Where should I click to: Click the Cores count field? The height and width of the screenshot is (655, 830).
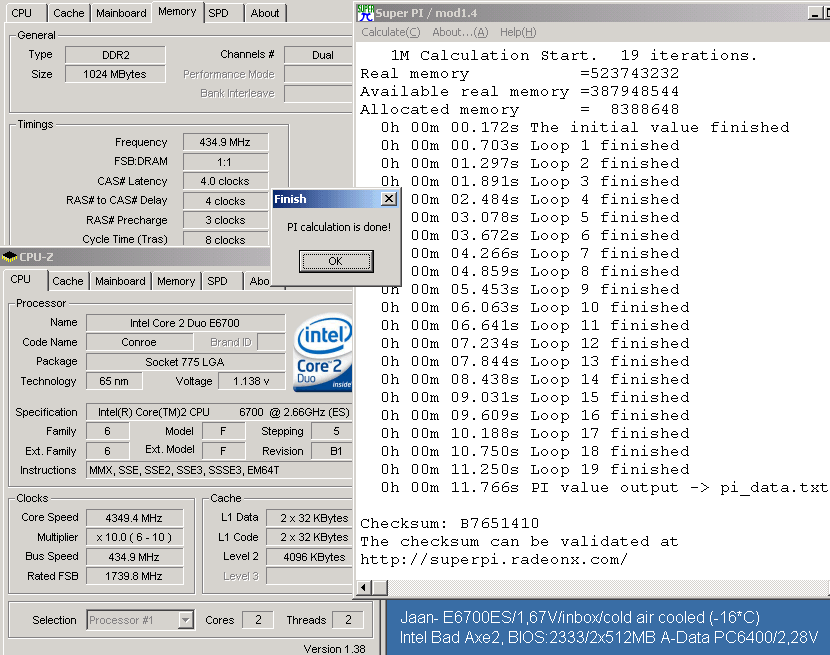(258, 620)
